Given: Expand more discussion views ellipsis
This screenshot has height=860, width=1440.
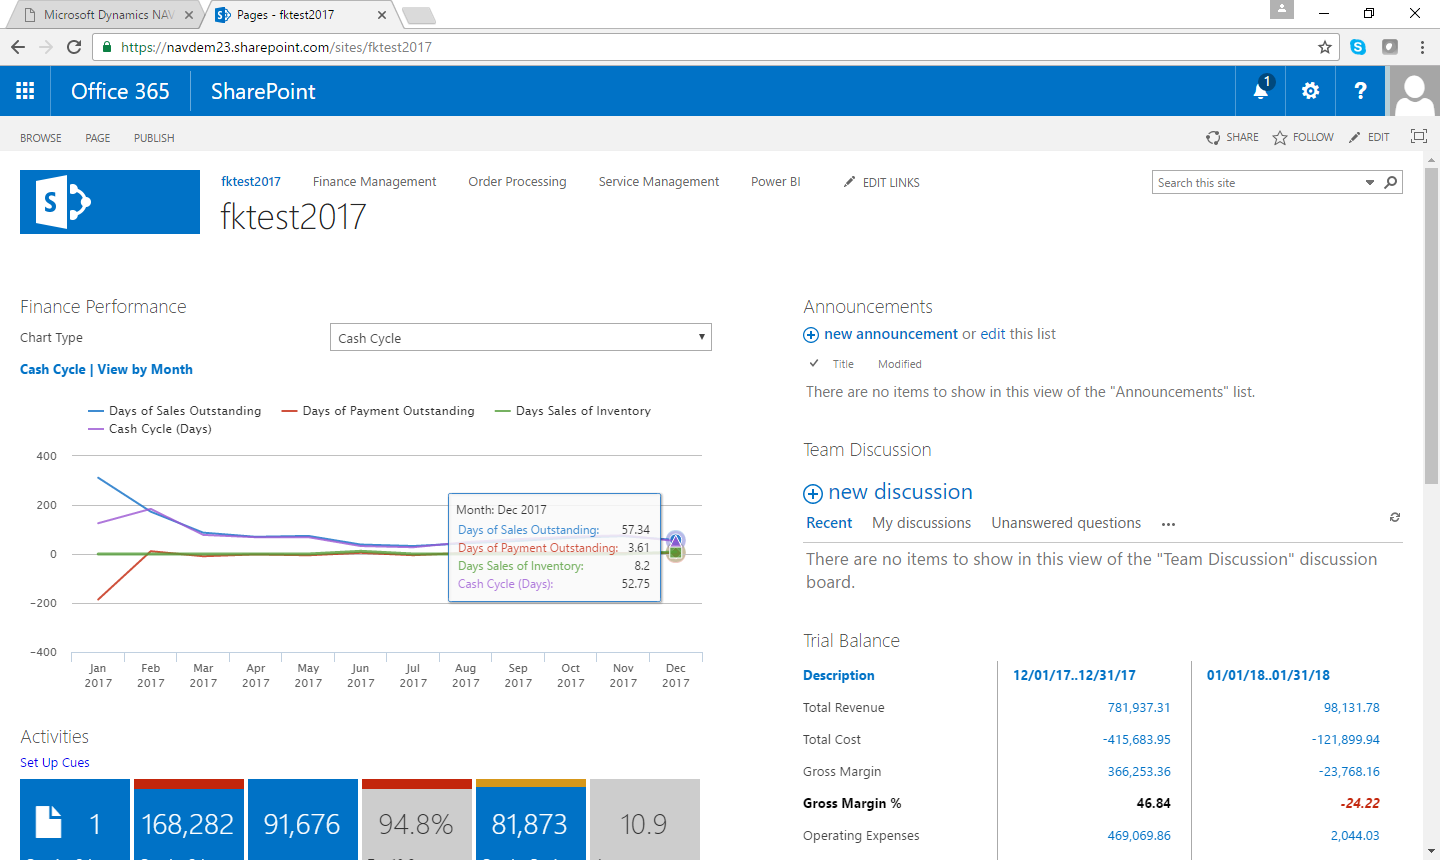Looking at the screenshot, I should 1168,524.
